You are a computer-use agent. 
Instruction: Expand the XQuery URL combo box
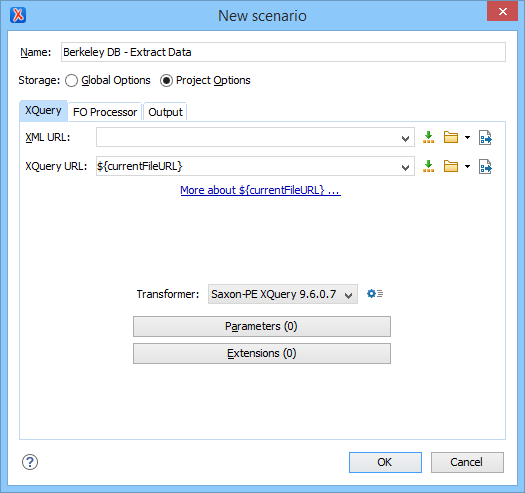click(405, 166)
